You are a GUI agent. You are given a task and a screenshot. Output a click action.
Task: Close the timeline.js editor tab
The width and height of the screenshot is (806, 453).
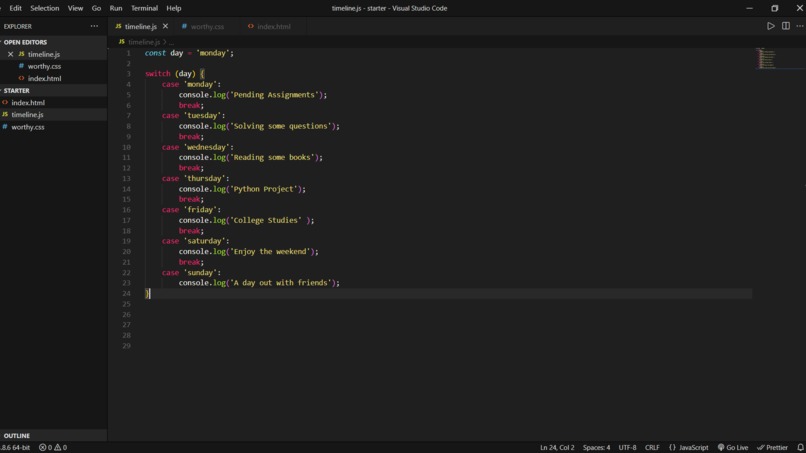(x=165, y=26)
